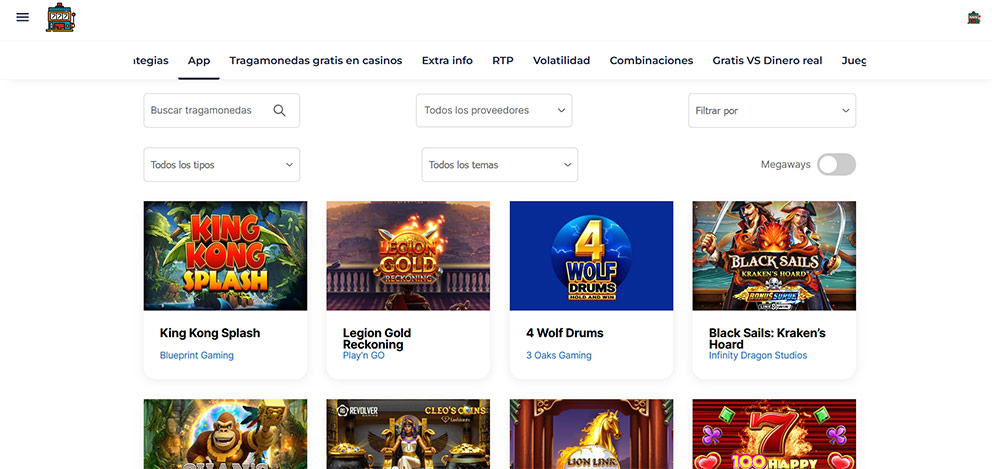
Task: Toggle the Megaways switch
Action: (836, 165)
